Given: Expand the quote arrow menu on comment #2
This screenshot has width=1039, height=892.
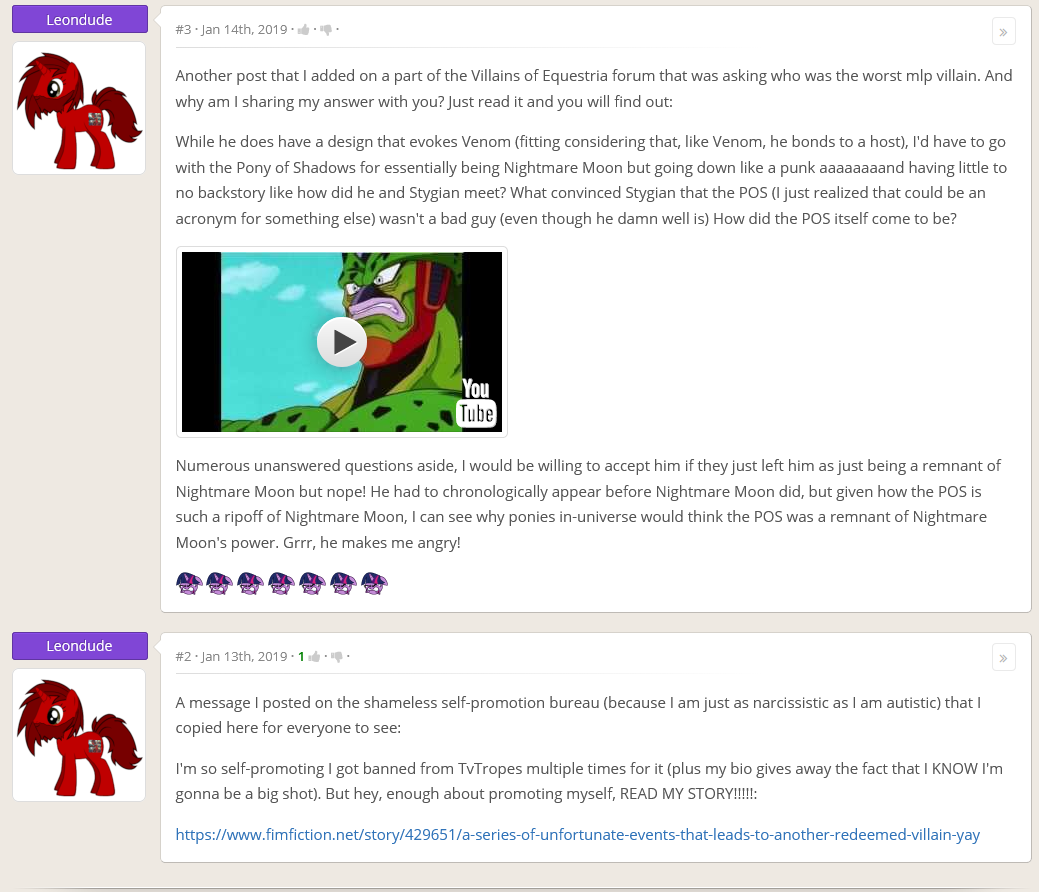Looking at the screenshot, I should point(1003,658).
